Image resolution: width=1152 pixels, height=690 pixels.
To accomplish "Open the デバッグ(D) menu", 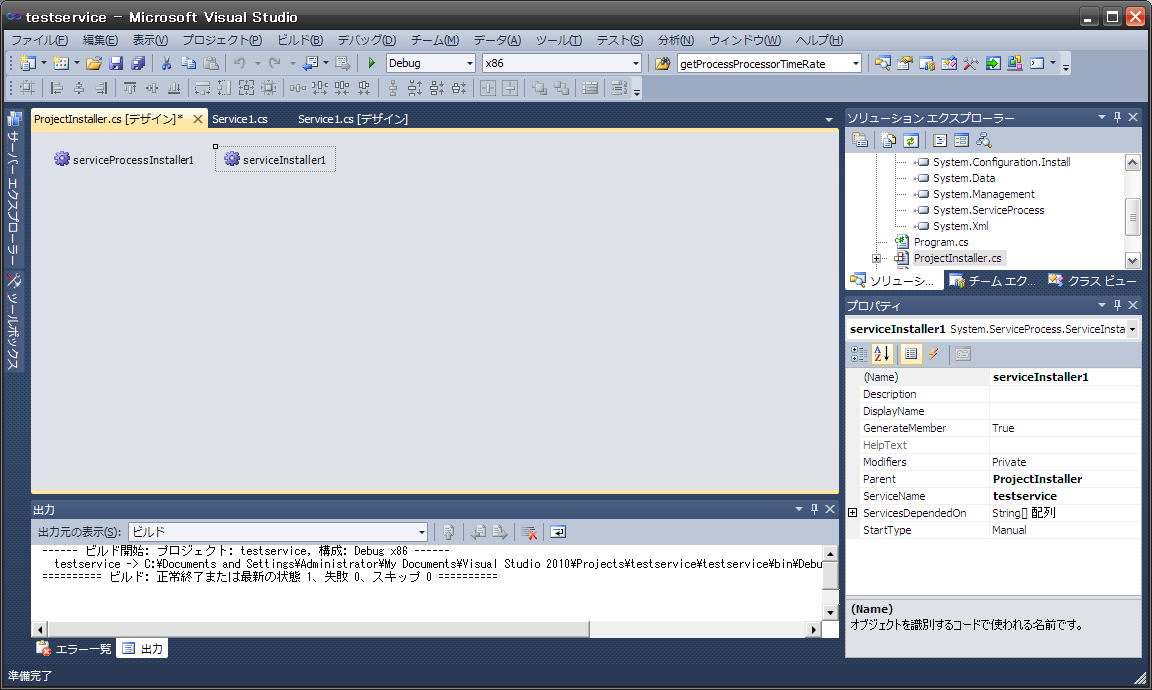I will point(367,40).
